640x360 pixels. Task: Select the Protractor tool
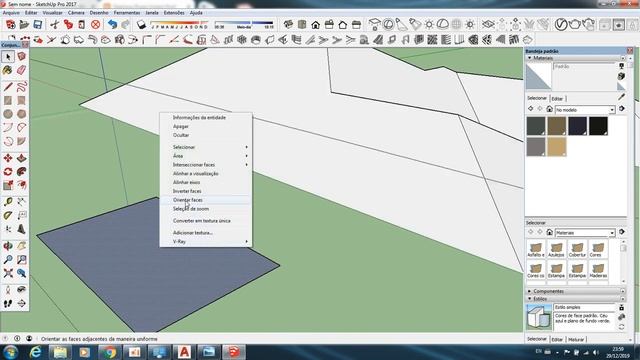[8, 215]
